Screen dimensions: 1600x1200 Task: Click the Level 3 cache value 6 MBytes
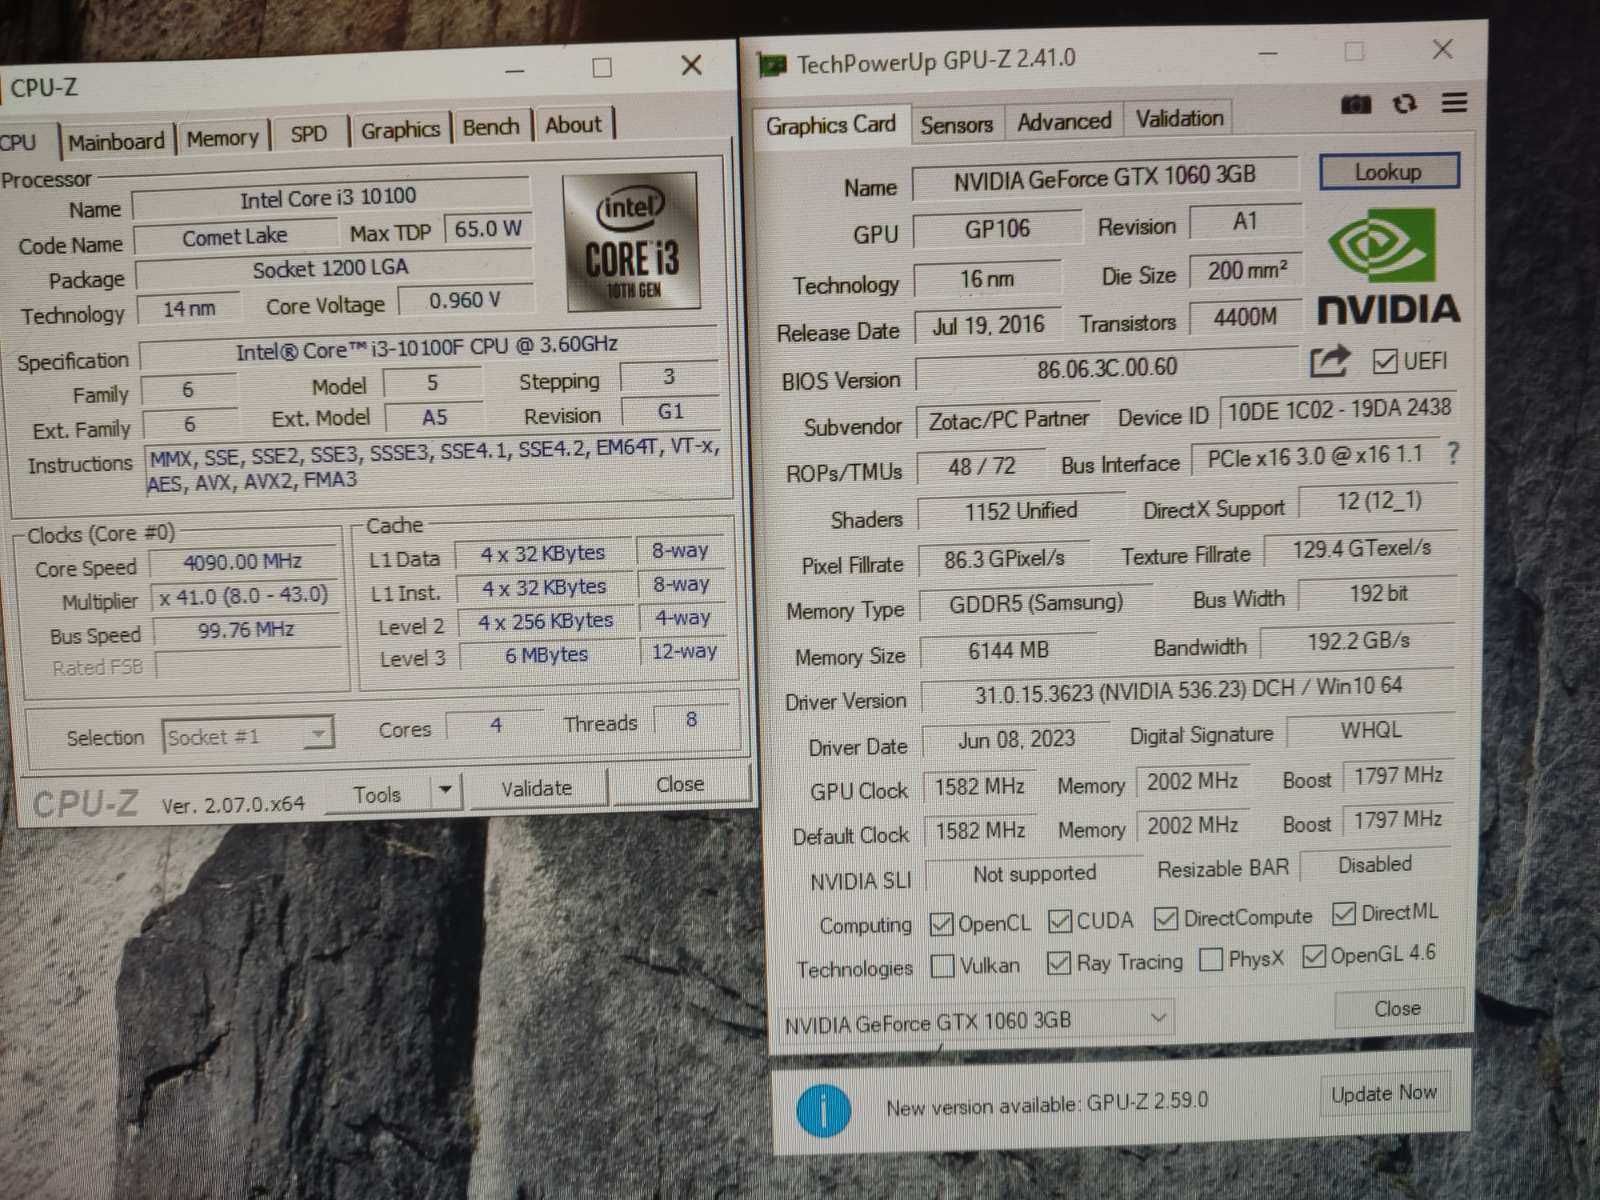click(x=546, y=655)
